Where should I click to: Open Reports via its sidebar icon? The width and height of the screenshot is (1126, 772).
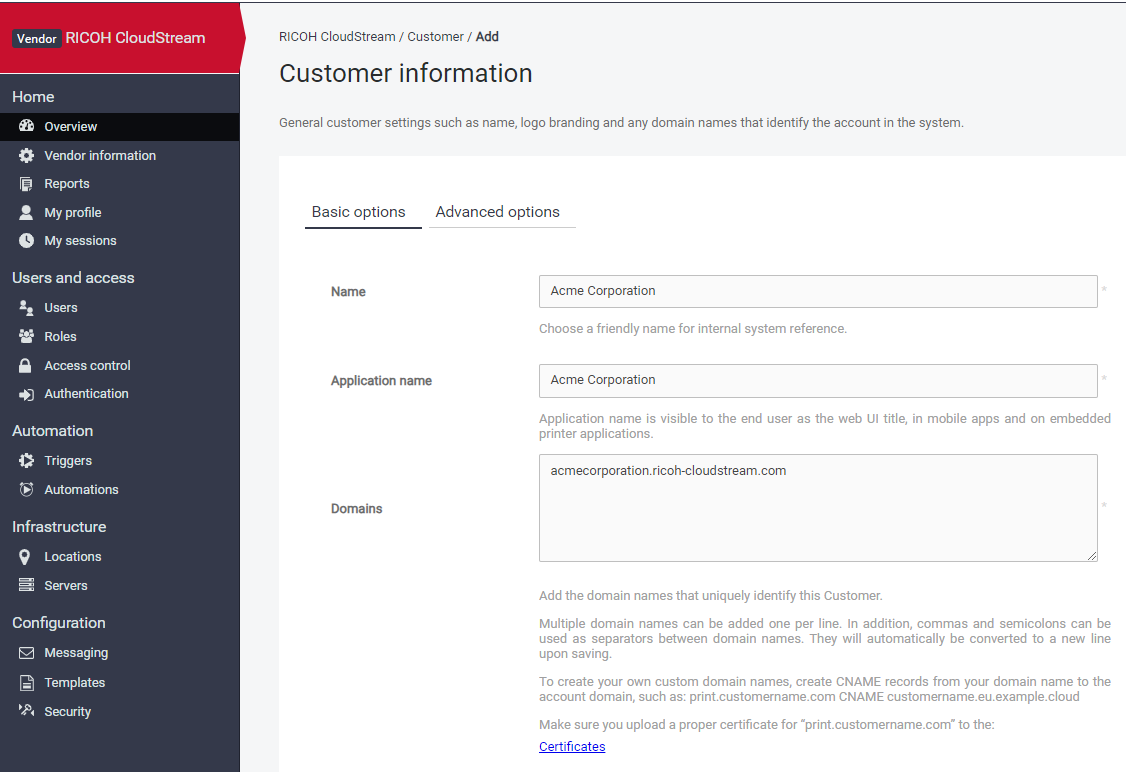(x=27, y=184)
